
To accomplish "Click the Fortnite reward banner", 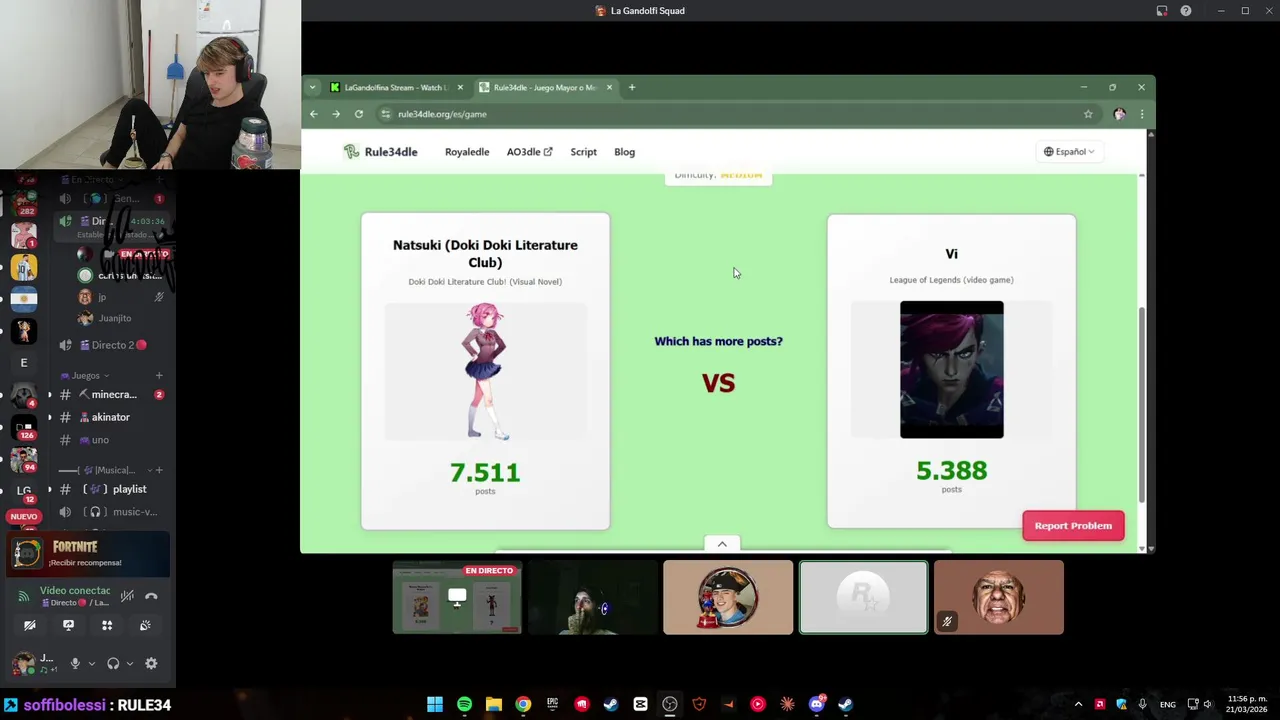I will (88, 554).
